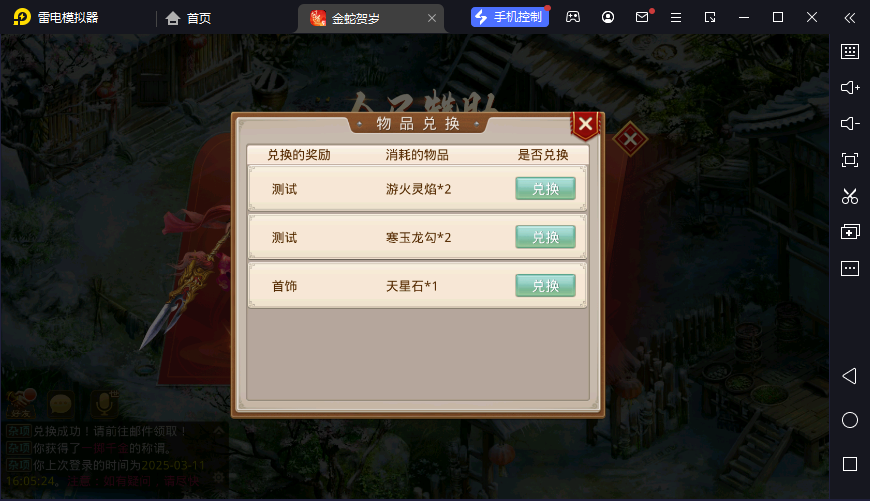Close the 物品兑换 dialog with red X
The height and width of the screenshot is (501, 870).
coord(585,125)
